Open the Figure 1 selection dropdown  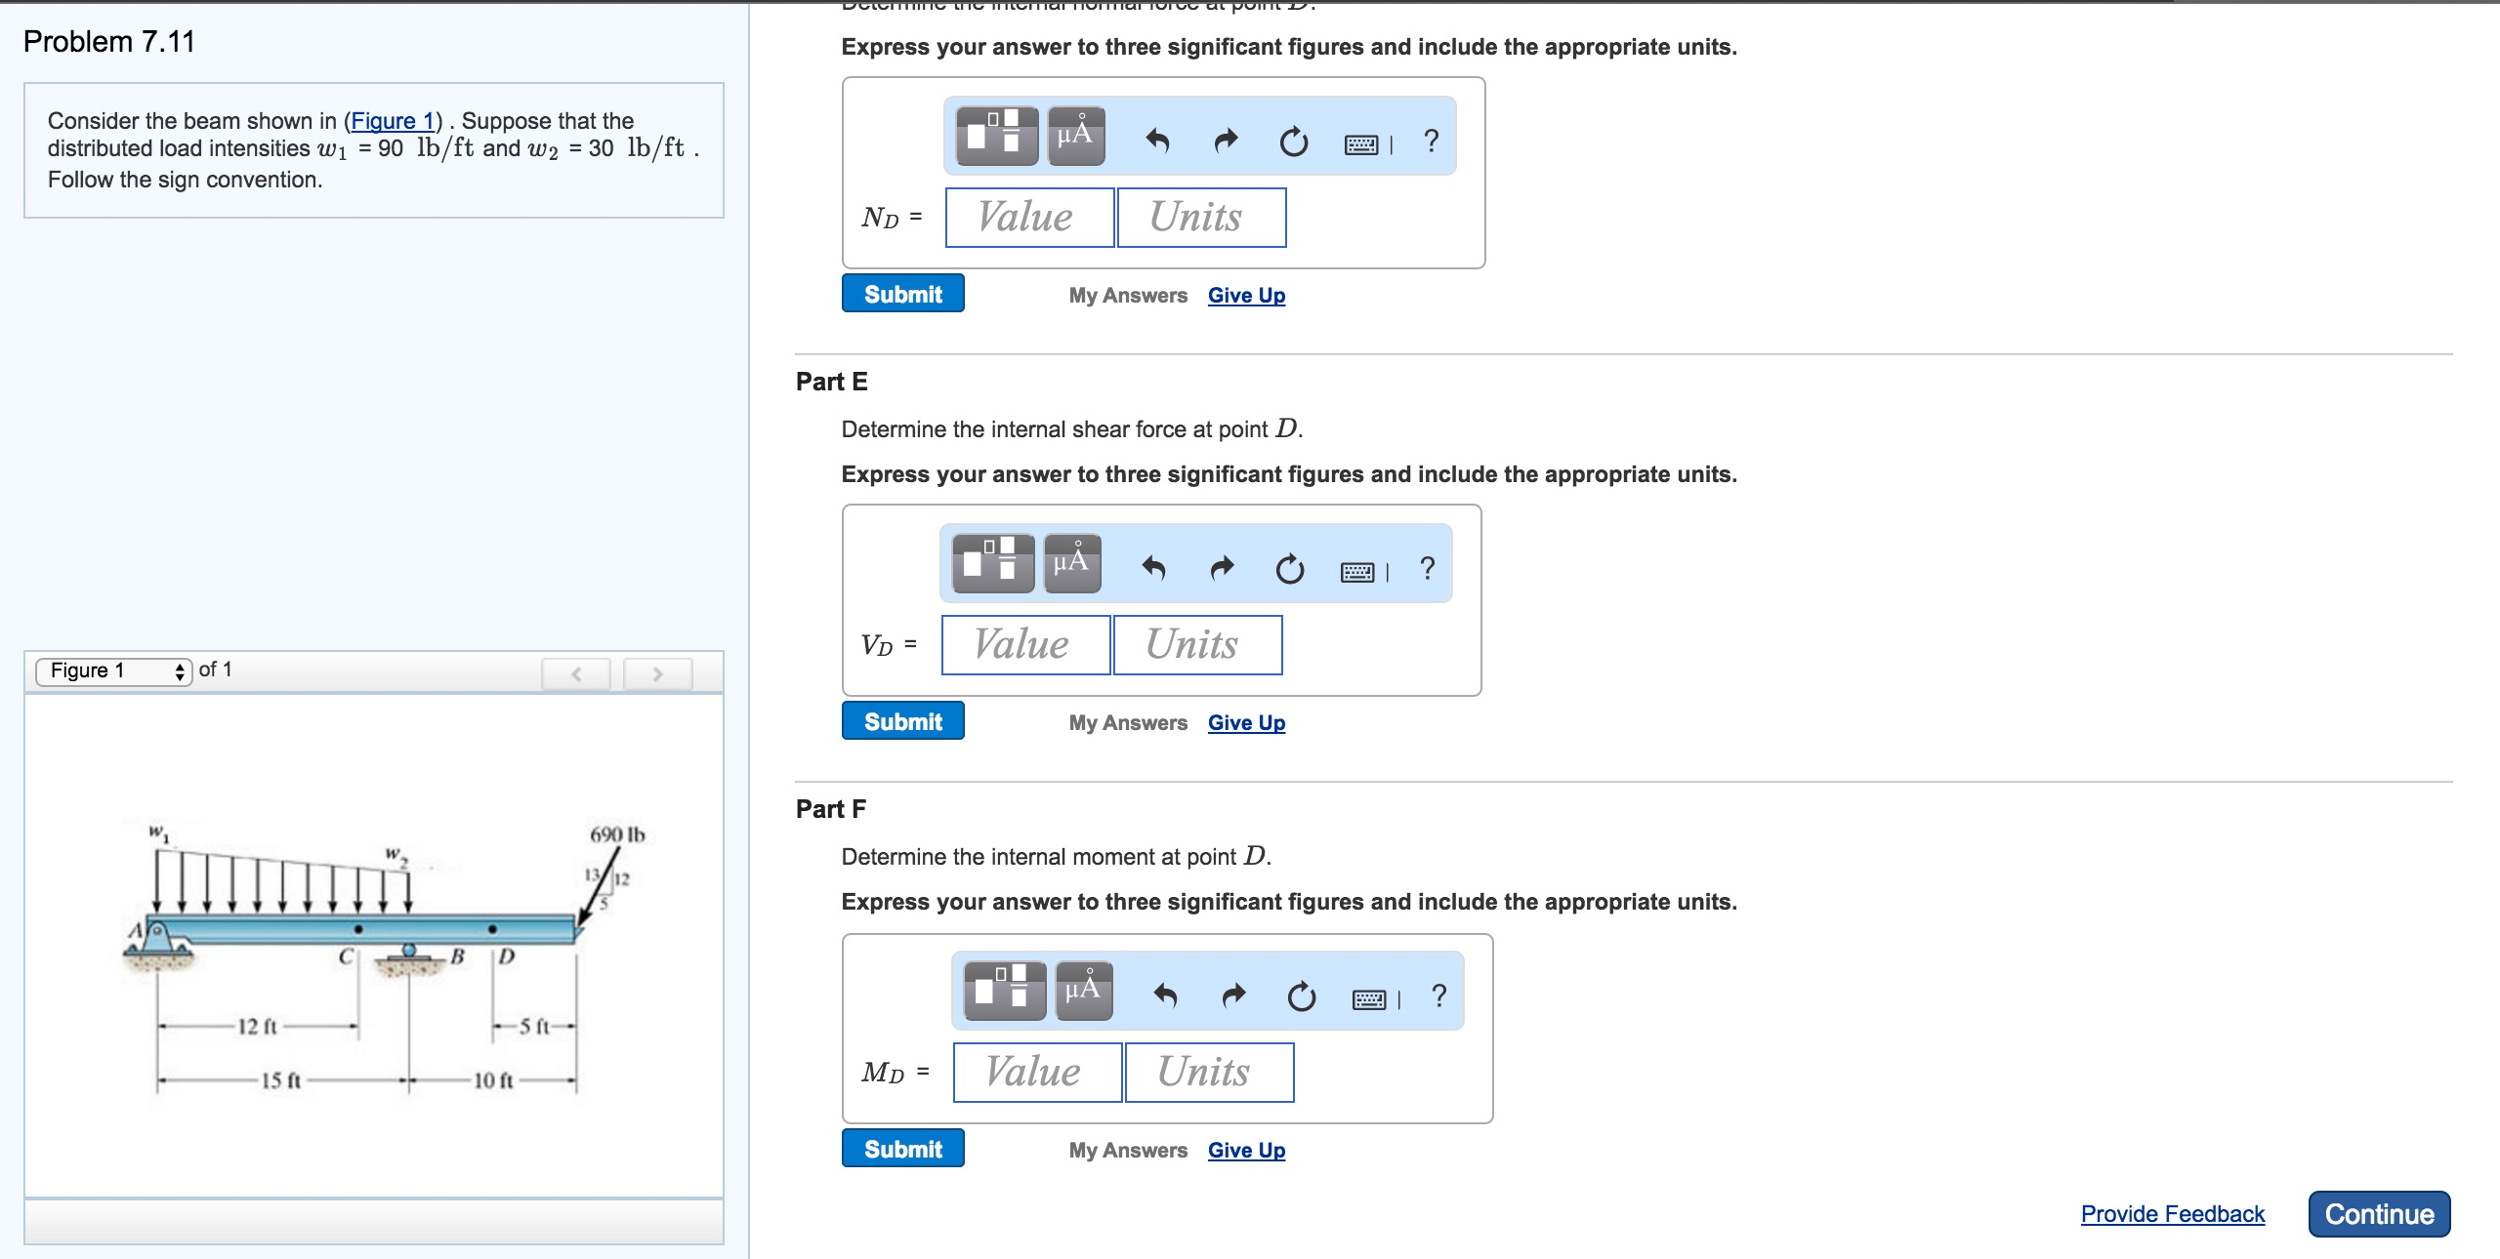[110, 671]
